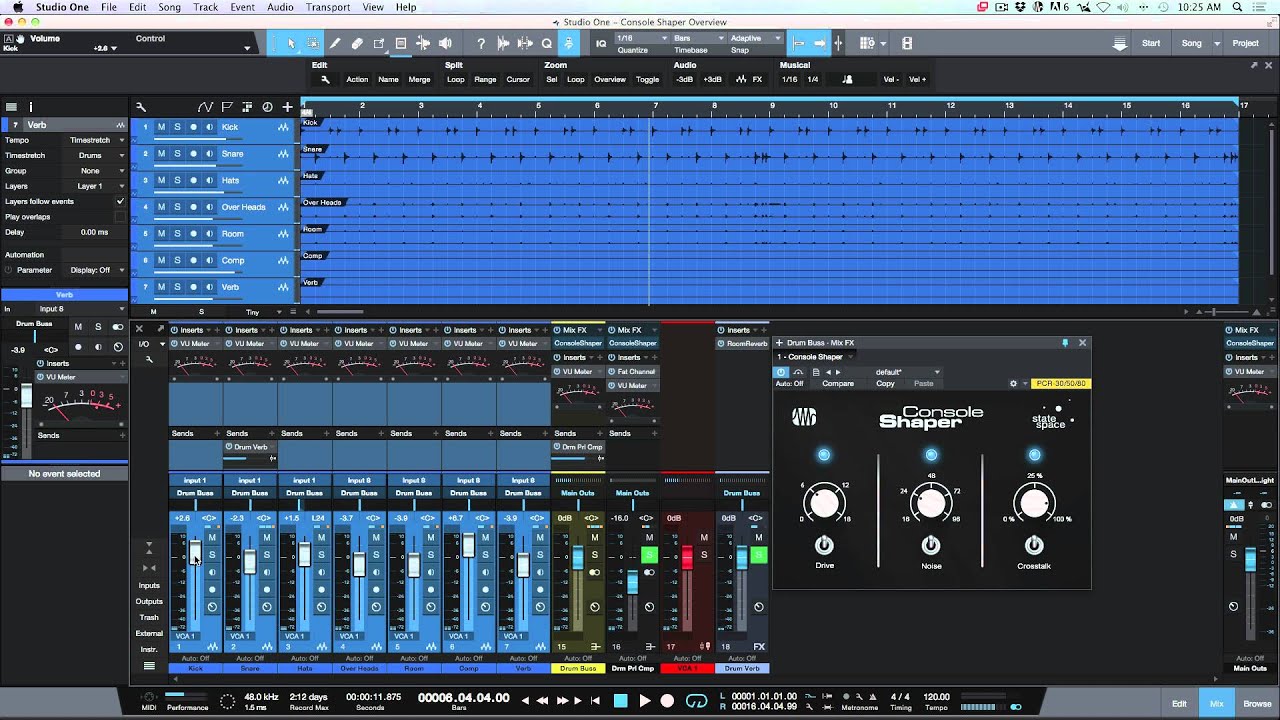1280x720 pixels.
Task: Click the PreSonus logo in Console Shaper
Action: pyautogui.click(x=804, y=417)
